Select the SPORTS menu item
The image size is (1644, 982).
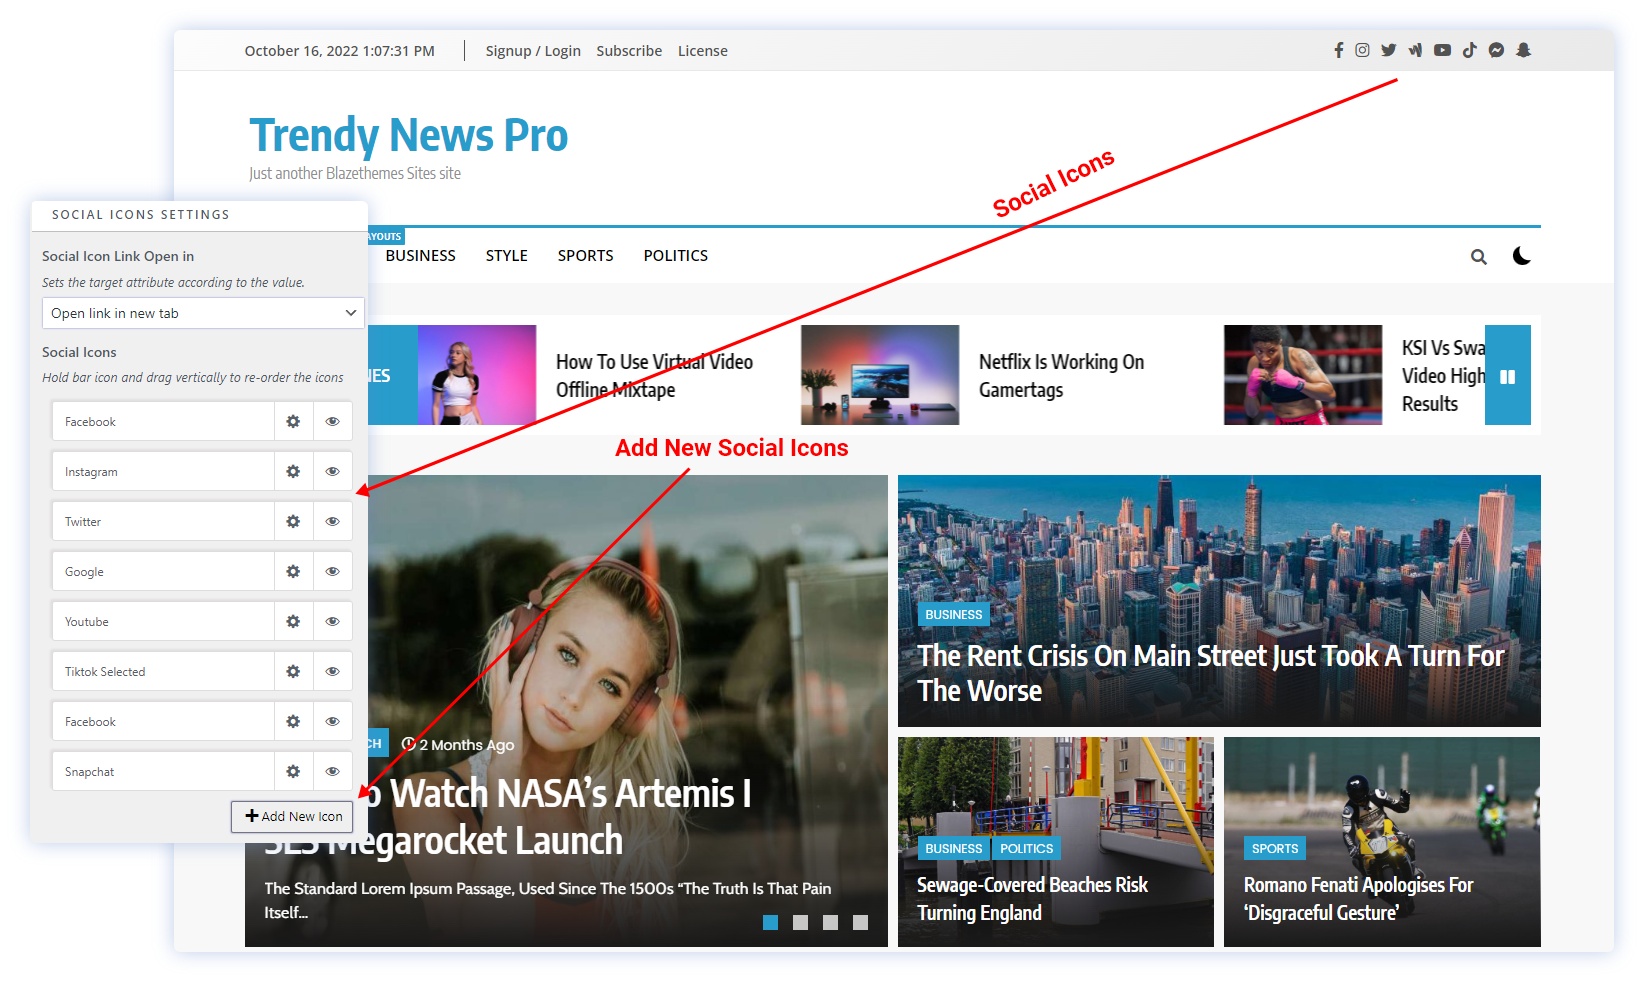(x=585, y=256)
